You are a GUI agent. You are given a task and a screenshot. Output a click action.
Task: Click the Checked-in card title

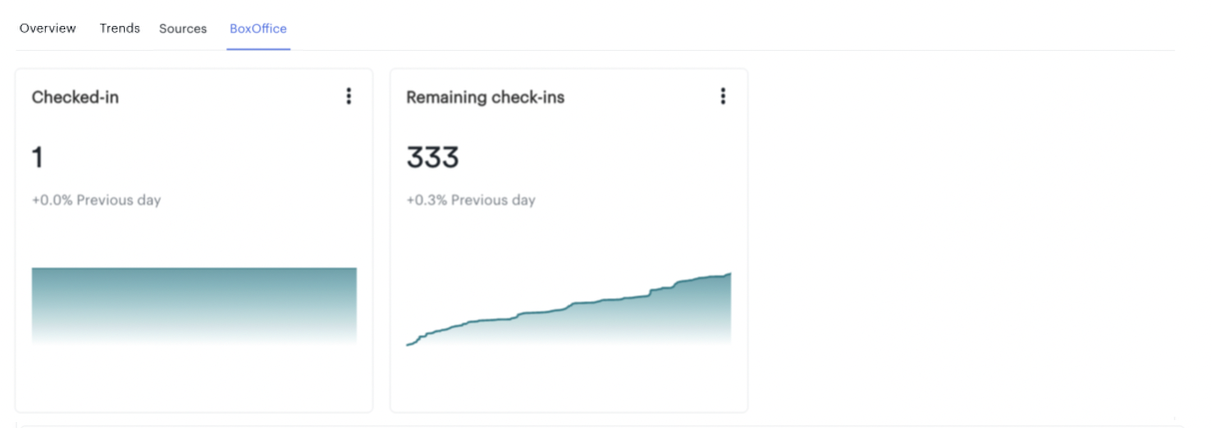76,97
